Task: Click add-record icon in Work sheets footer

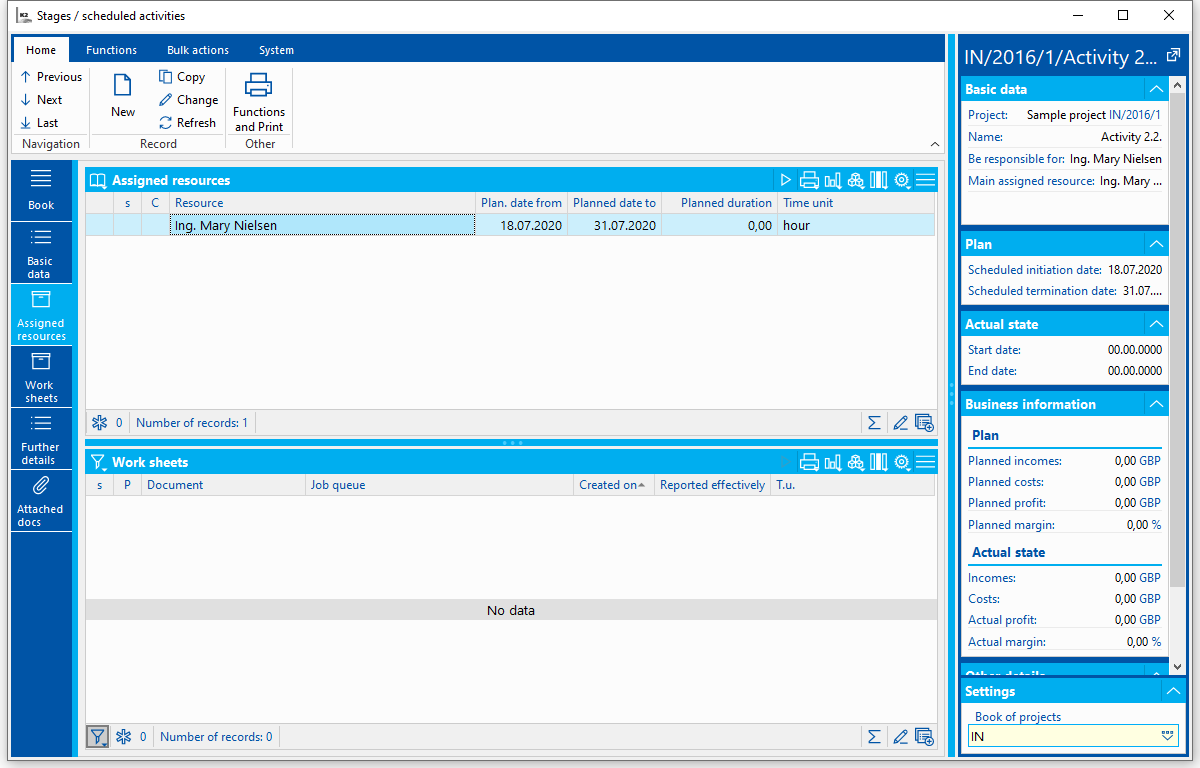Action: pyautogui.click(x=924, y=737)
